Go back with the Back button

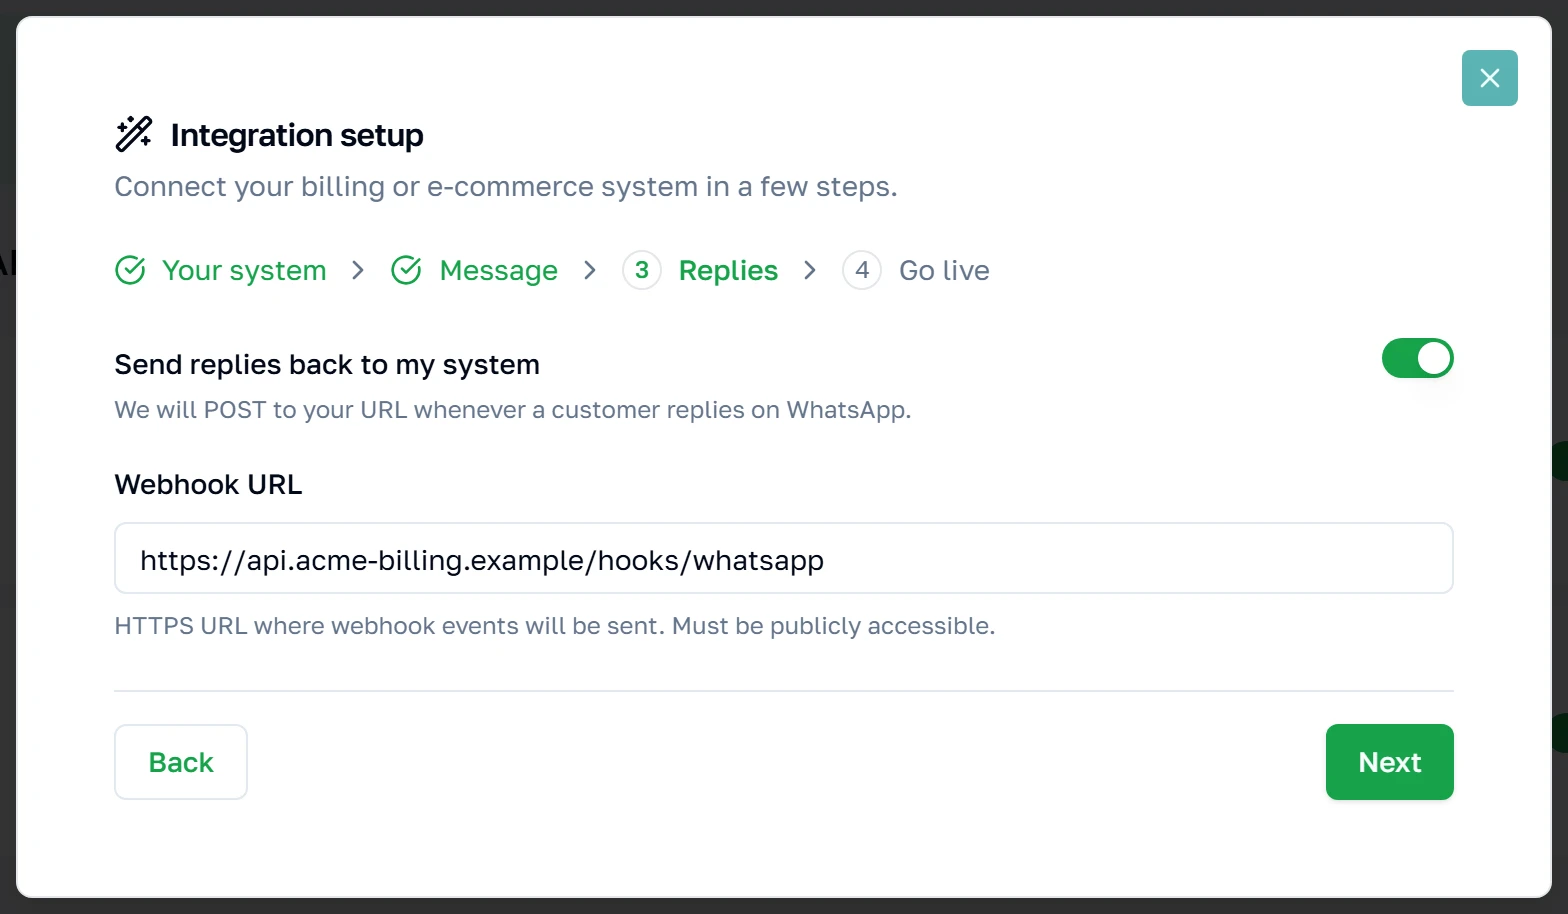pos(181,762)
